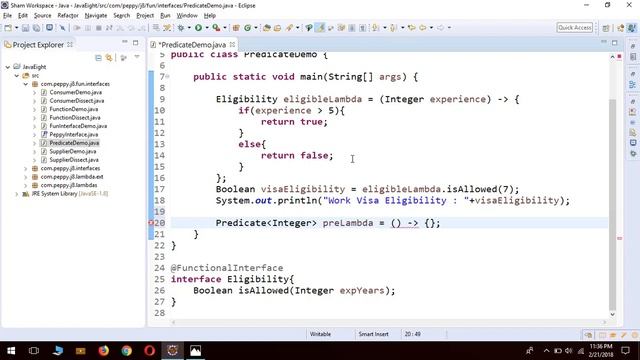
Task: Collapse the JavaEight project node
Action: tap(8, 67)
